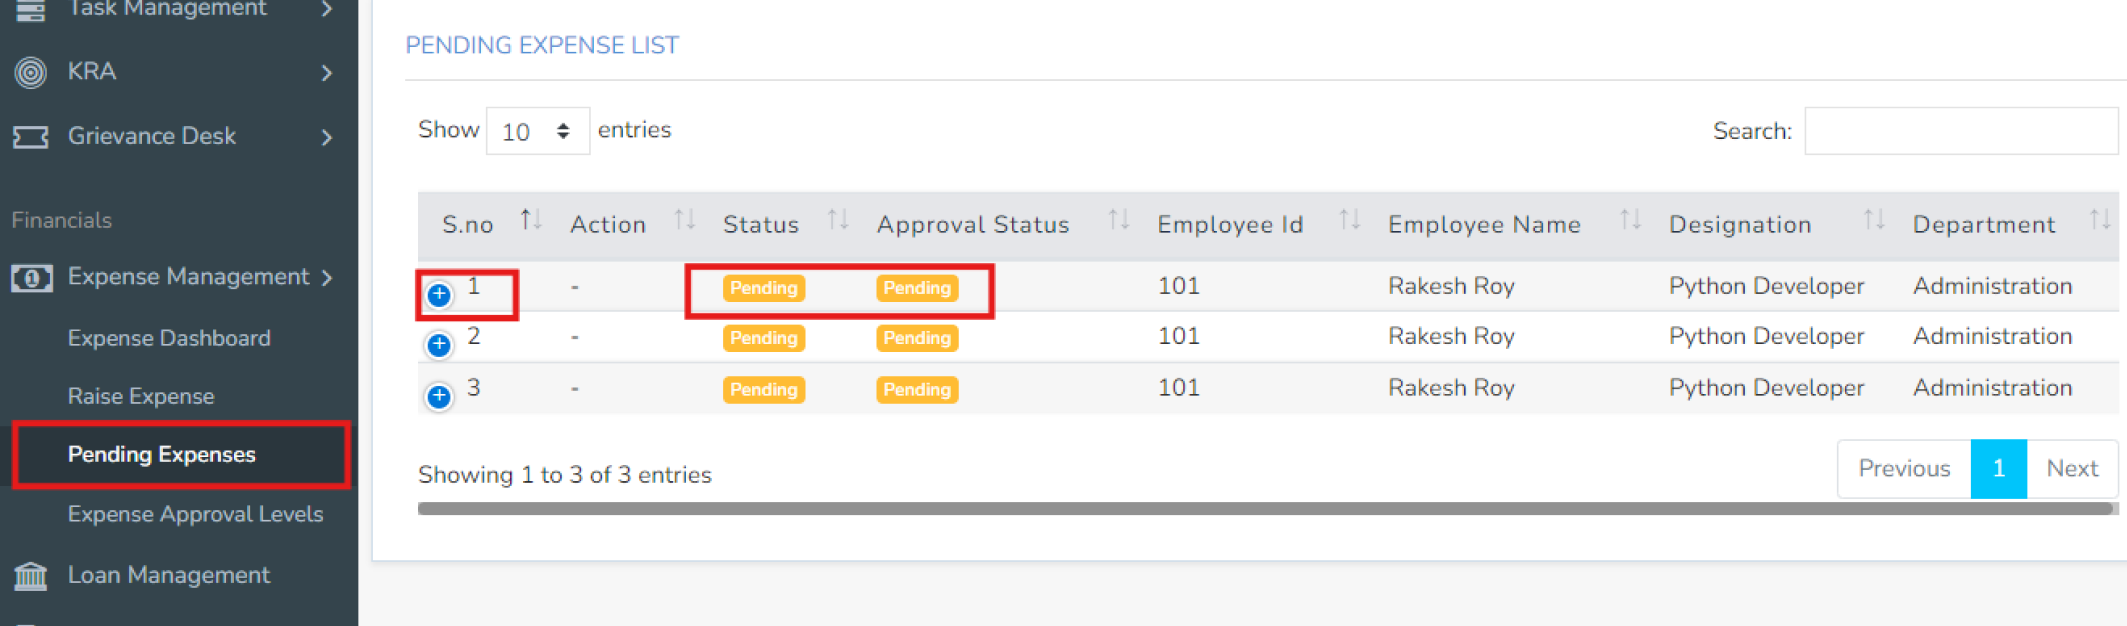The image size is (2127, 626).
Task: Click Python Developer in row 2
Action: pyautogui.click(x=1766, y=336)
